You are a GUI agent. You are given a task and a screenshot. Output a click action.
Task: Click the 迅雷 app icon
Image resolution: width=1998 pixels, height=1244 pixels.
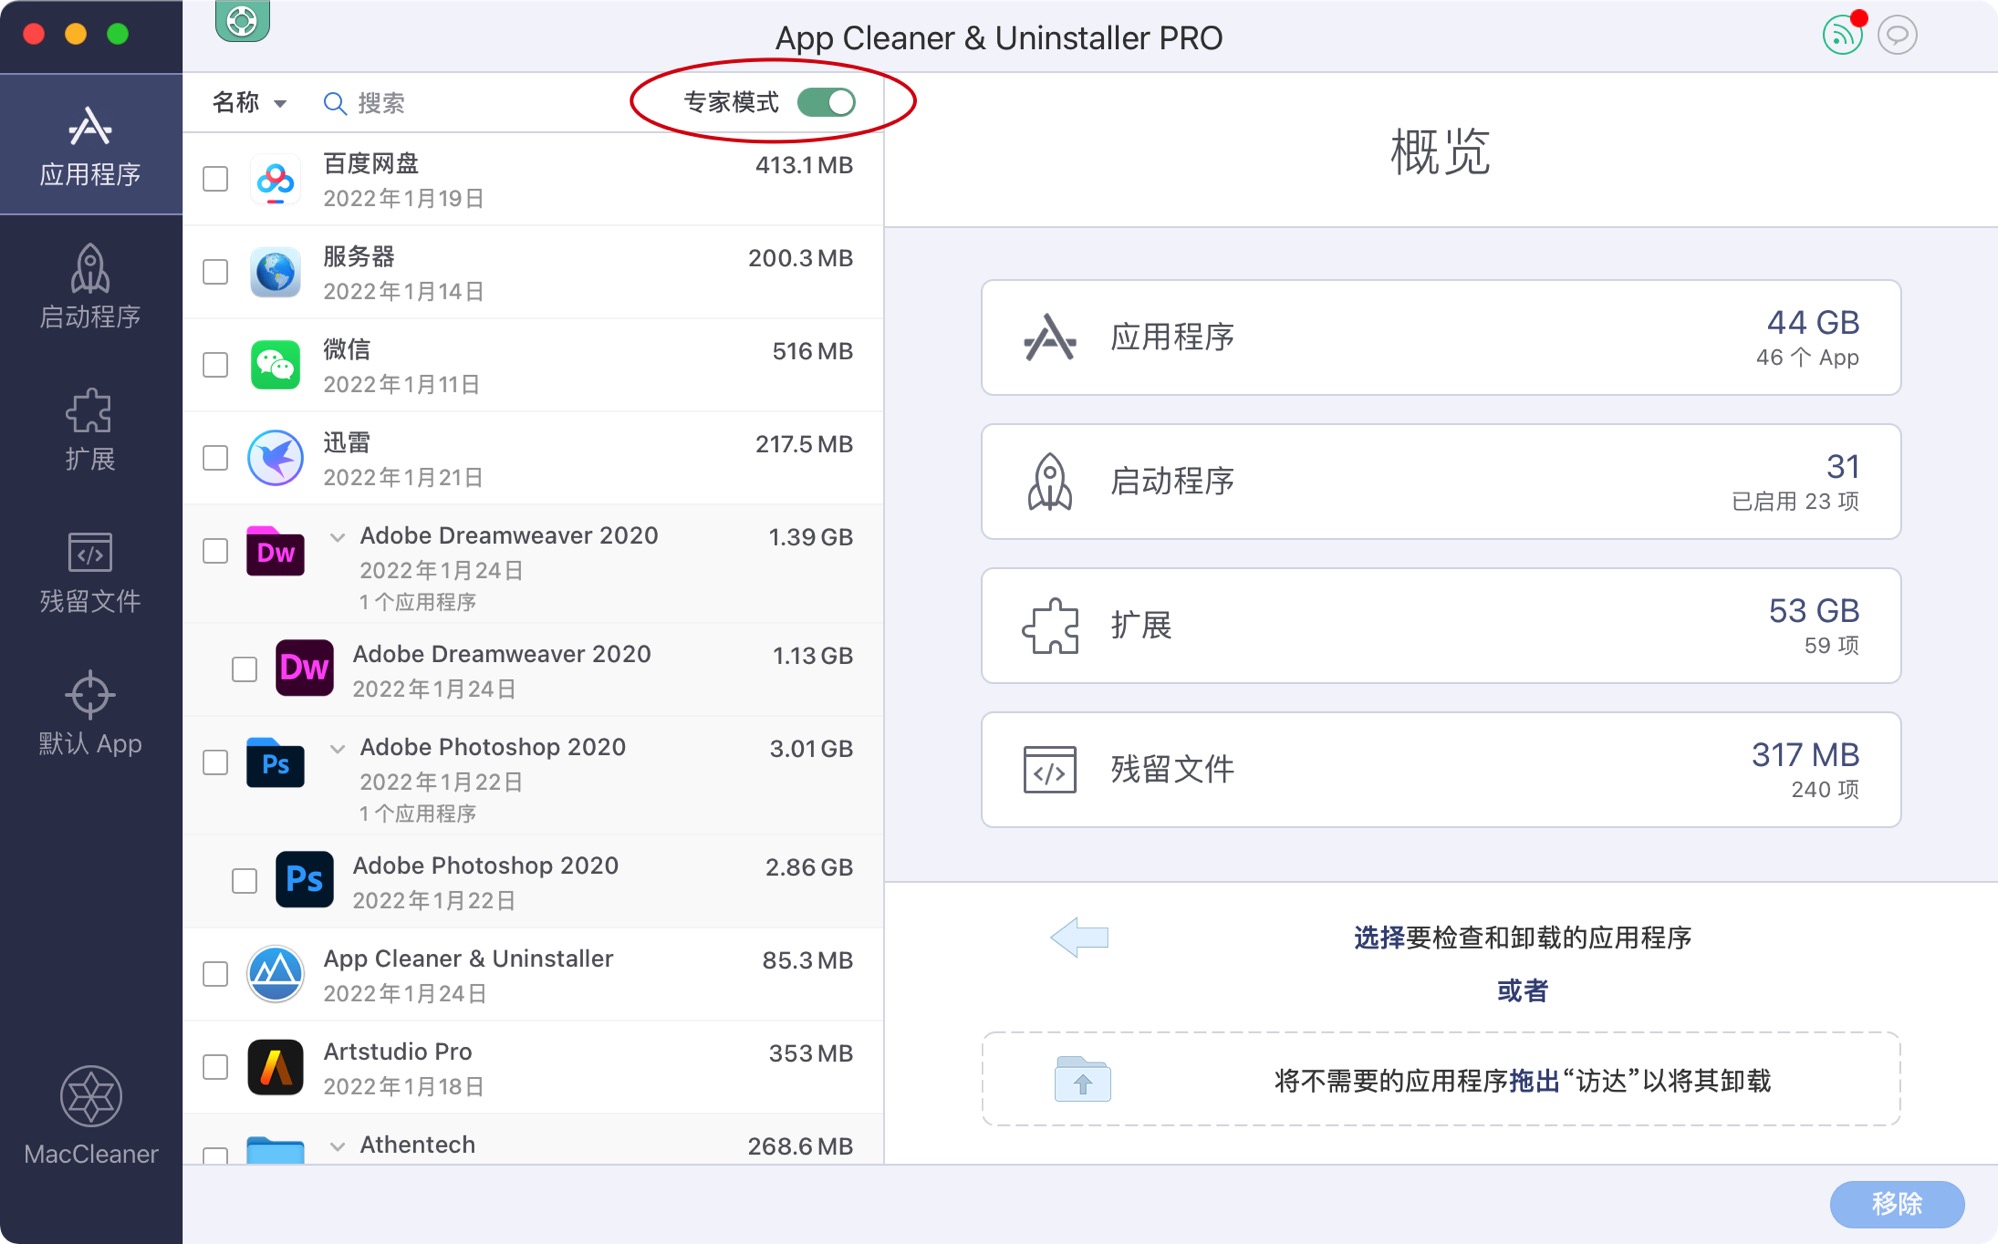pos(275,458)
